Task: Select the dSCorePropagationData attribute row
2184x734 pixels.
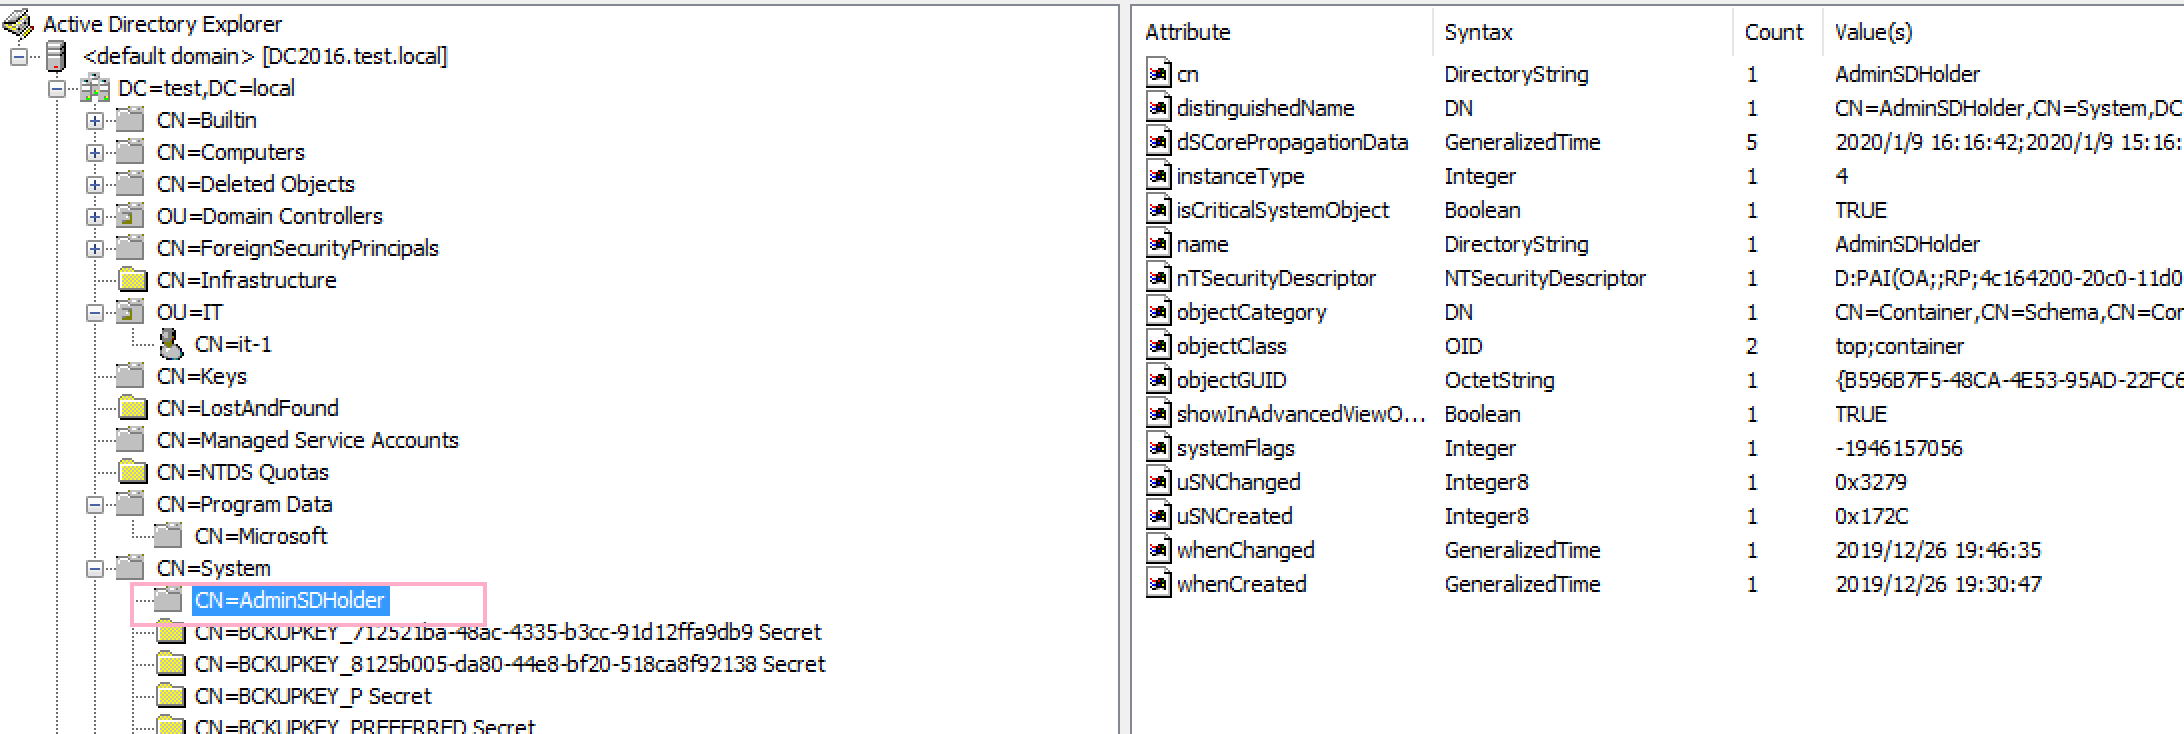Action: [x=1292, y=142]
